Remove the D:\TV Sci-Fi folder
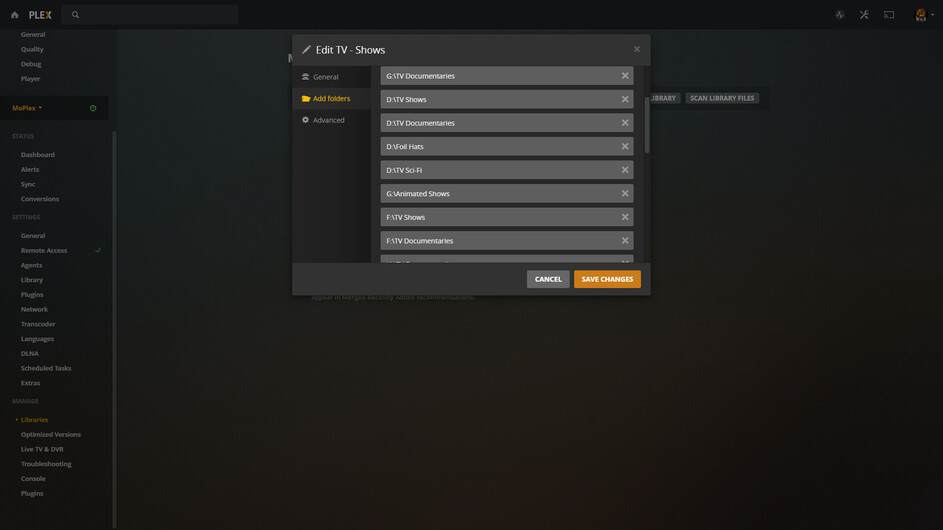 pos(625,170)
